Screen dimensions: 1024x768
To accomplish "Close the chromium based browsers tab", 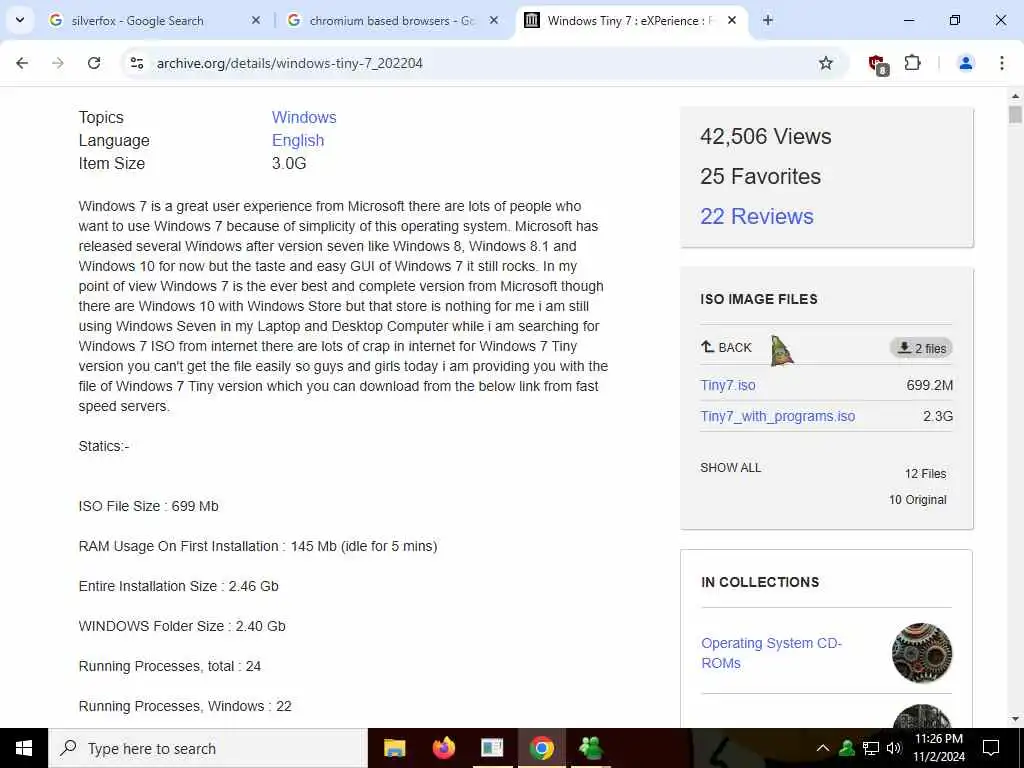I will pos(494,20).
